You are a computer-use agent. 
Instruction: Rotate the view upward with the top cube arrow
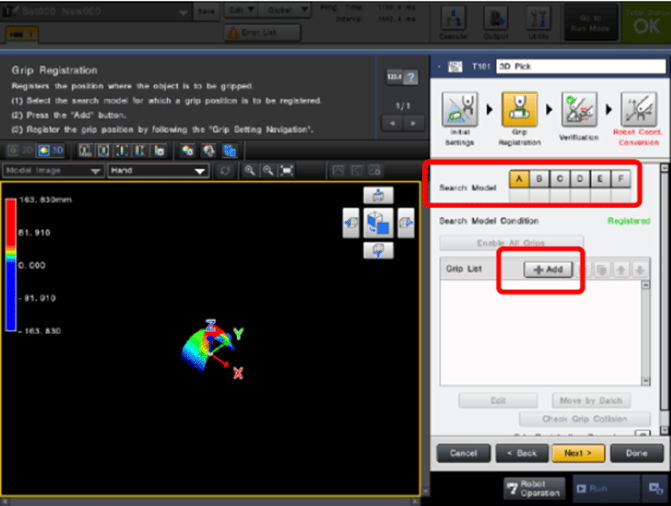tap(378, 195)
